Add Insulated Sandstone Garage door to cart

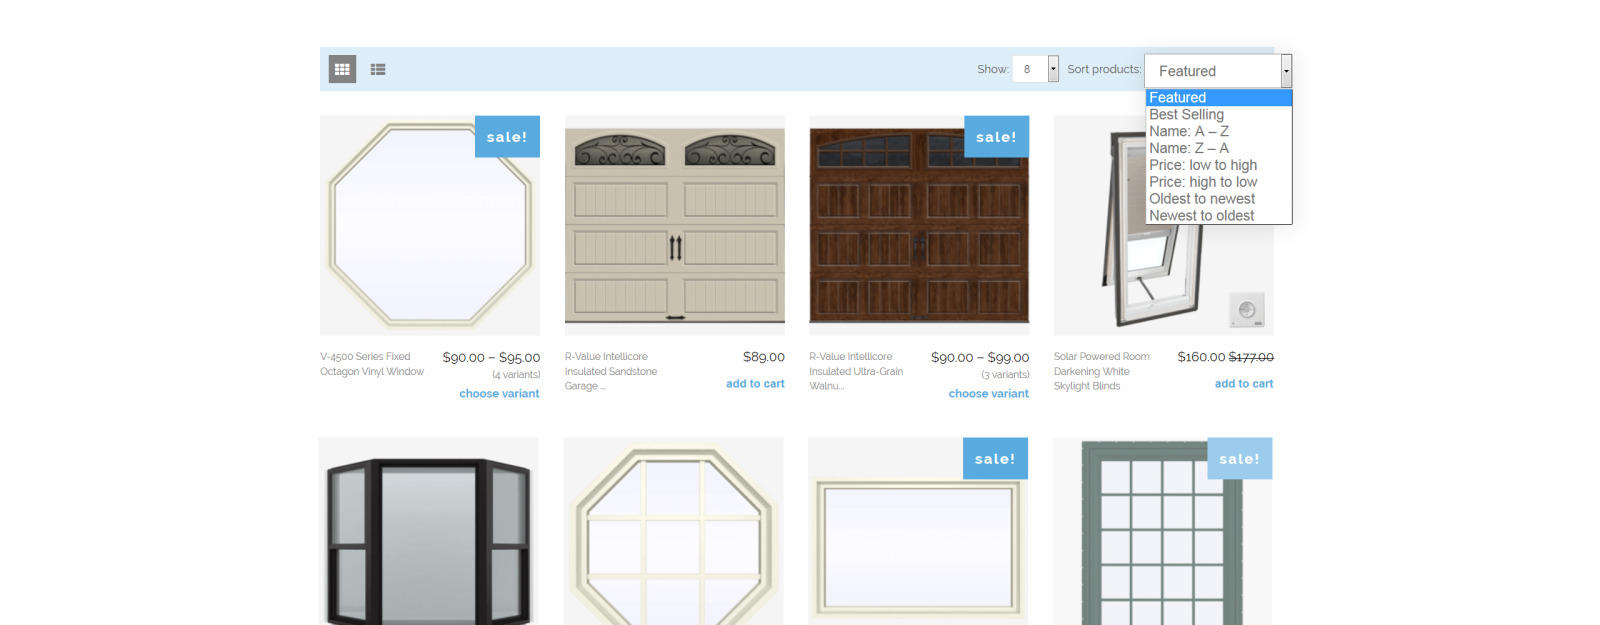[755, 384]
